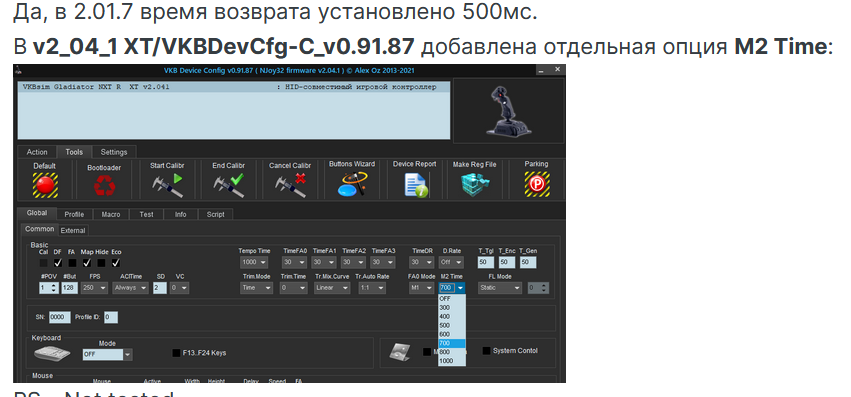Viewport: 851px width, 397px height.
Task: Click the T_Tgl input field
Action: click(x=486, y=263)
